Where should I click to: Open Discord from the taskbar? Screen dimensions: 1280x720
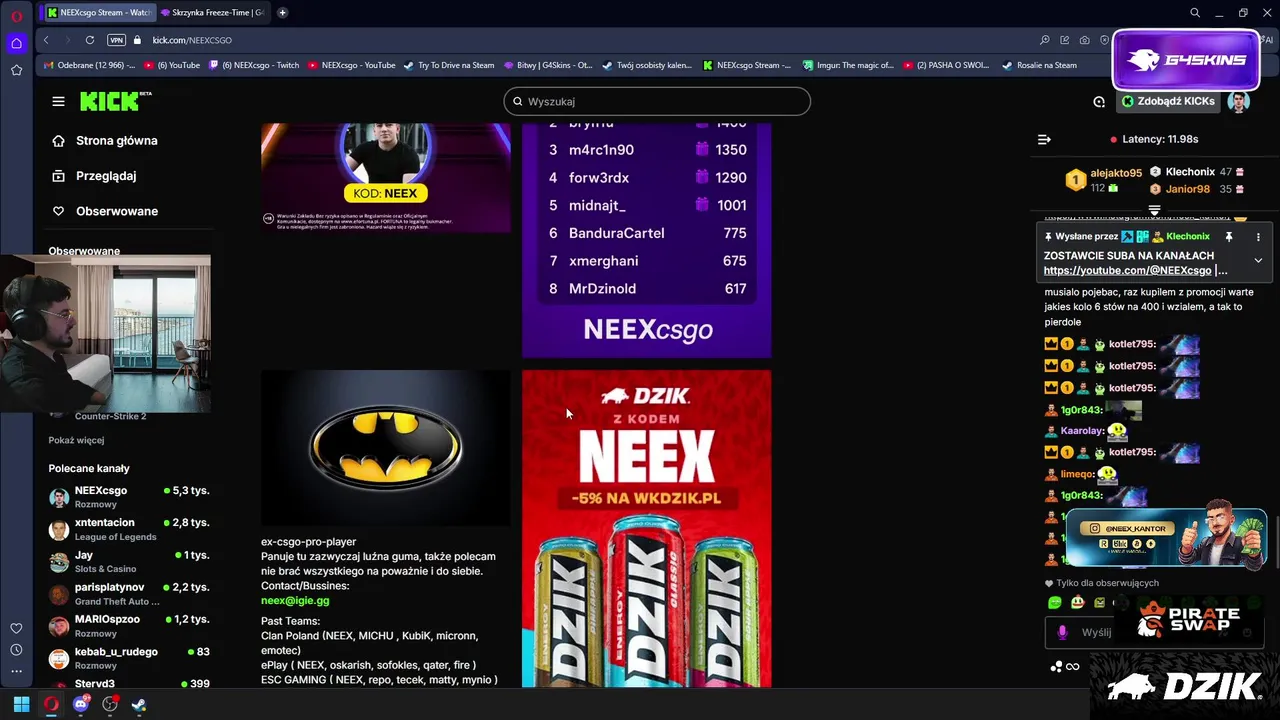81,704
